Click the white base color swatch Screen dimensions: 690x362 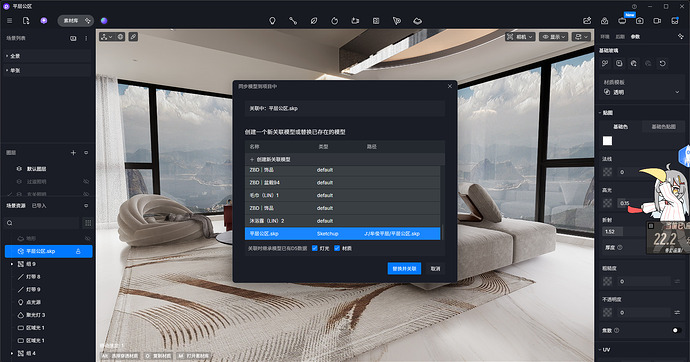[607, 141]
